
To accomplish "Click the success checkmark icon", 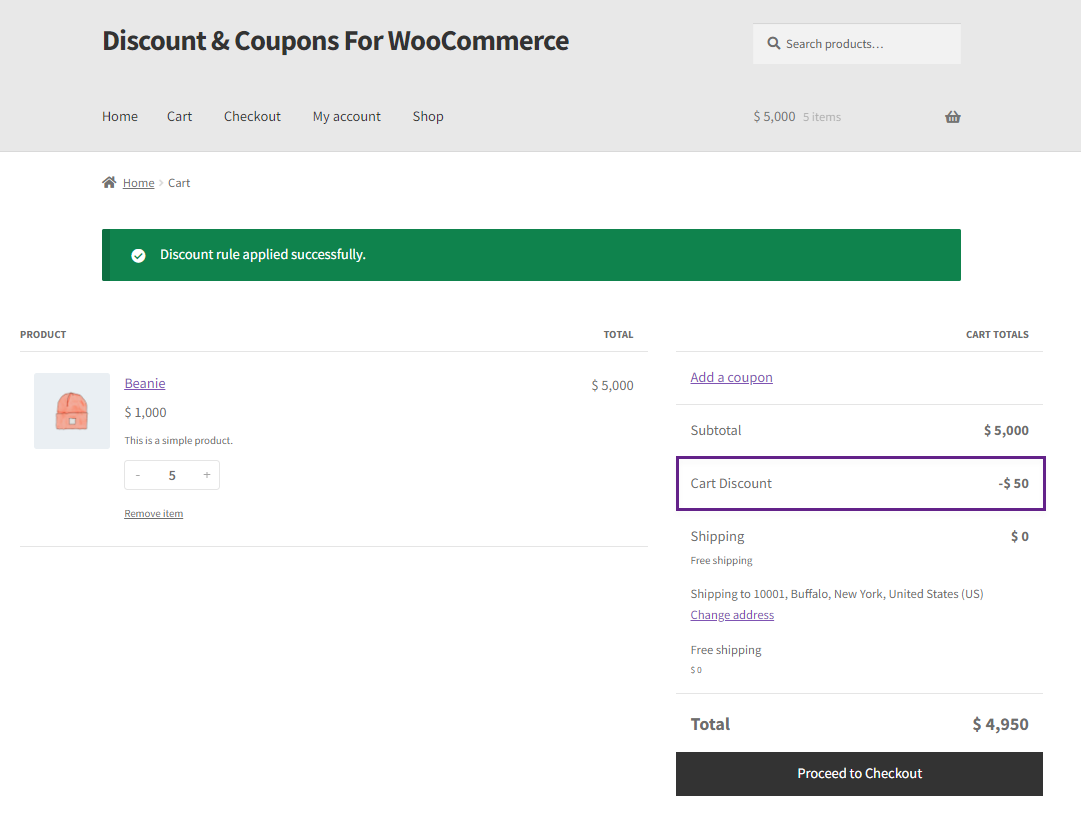I will [139, 255].
